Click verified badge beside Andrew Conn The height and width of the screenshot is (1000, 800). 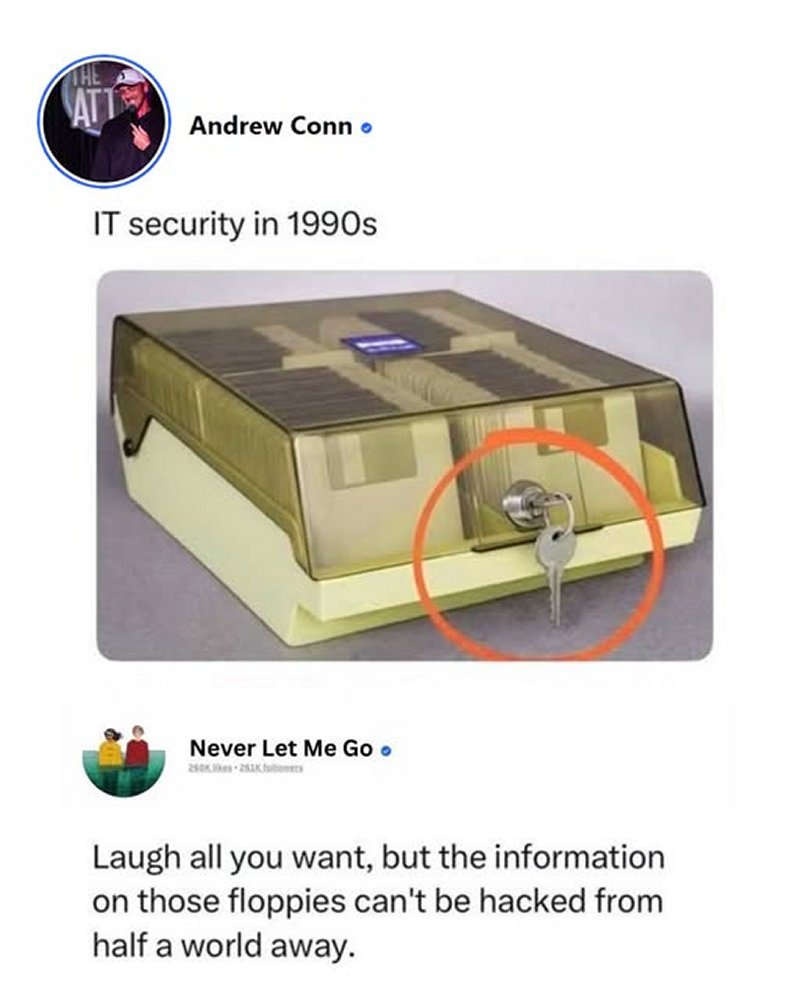(366, 128)
